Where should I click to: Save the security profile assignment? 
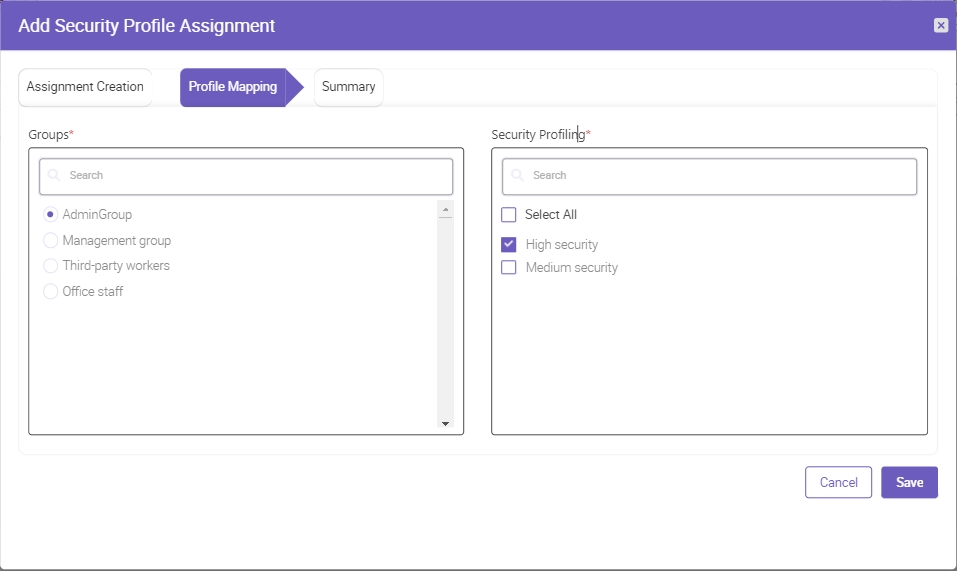pyautogui.click(x=909, y=483)
